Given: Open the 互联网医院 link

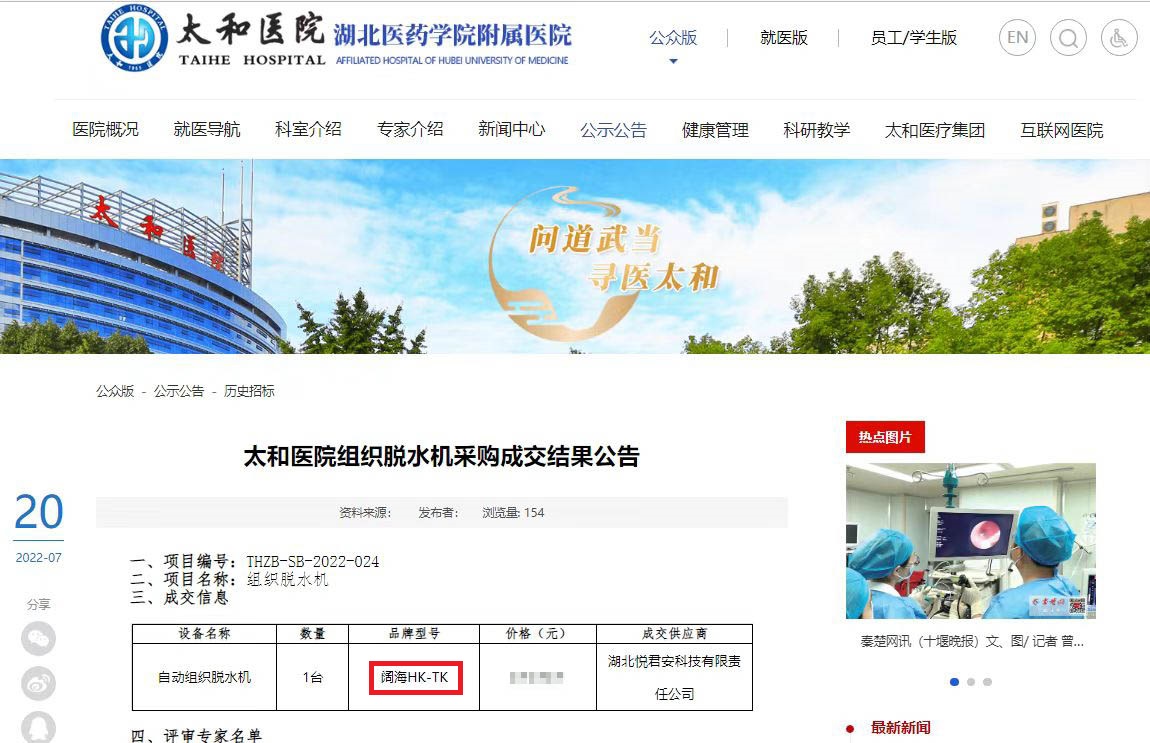Looking at the screenshot, I should (x=1061, y=130).
